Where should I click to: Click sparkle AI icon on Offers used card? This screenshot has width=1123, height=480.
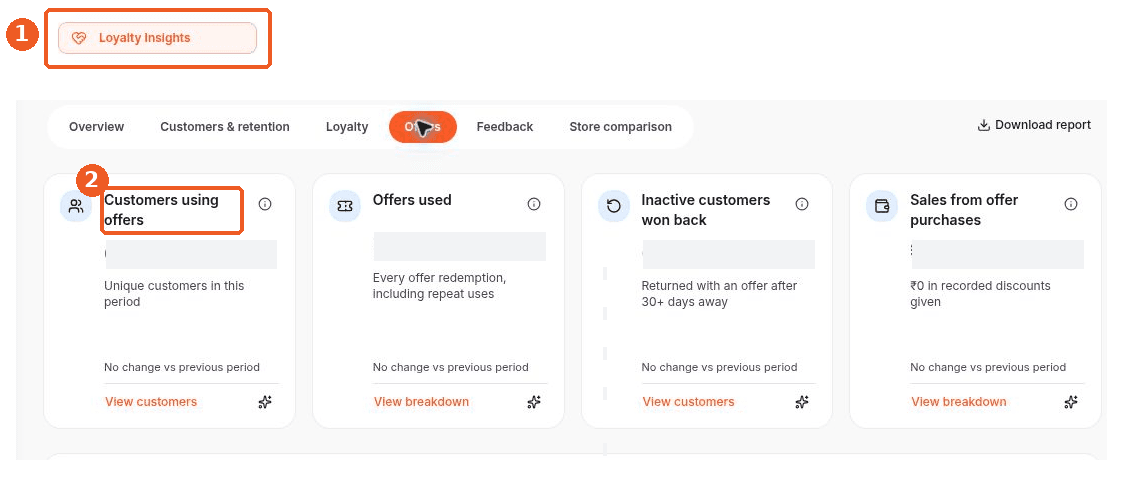(x=534, y=402)
